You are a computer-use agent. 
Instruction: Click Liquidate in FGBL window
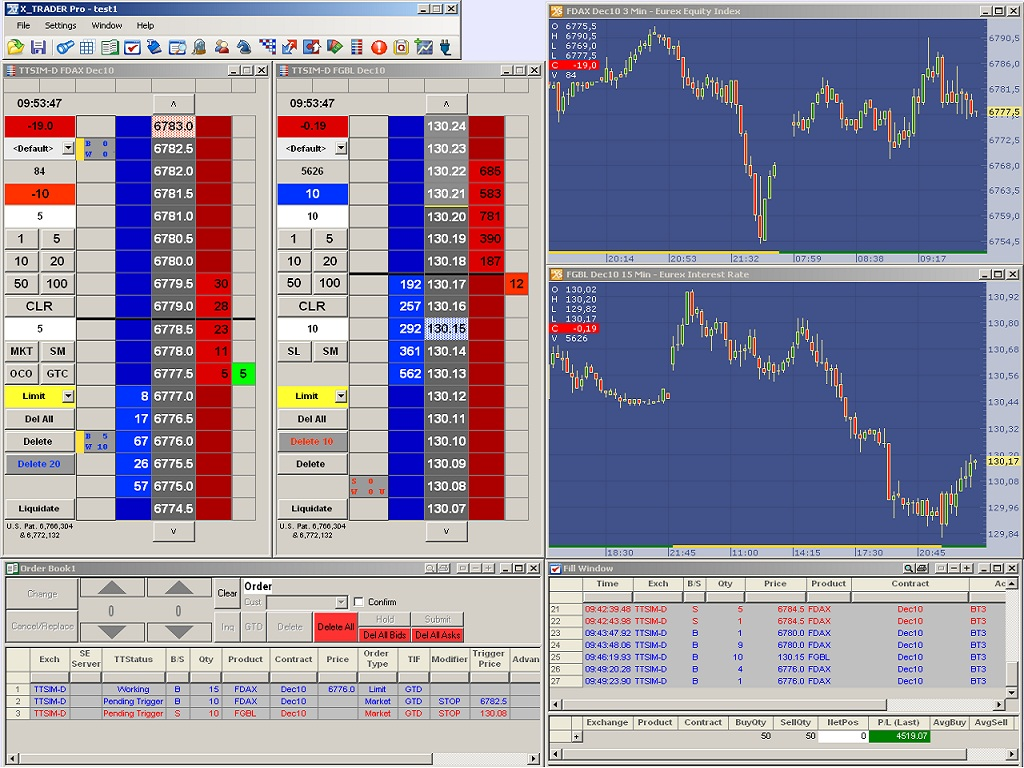tap(312, 509)
